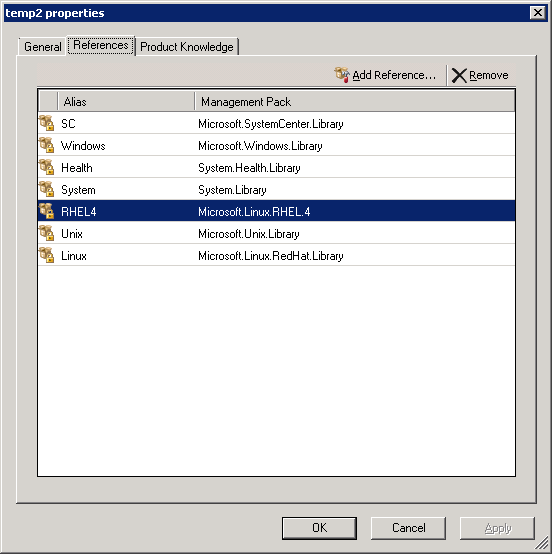
Task: Click the Cancel button
Action: (409, 528)
